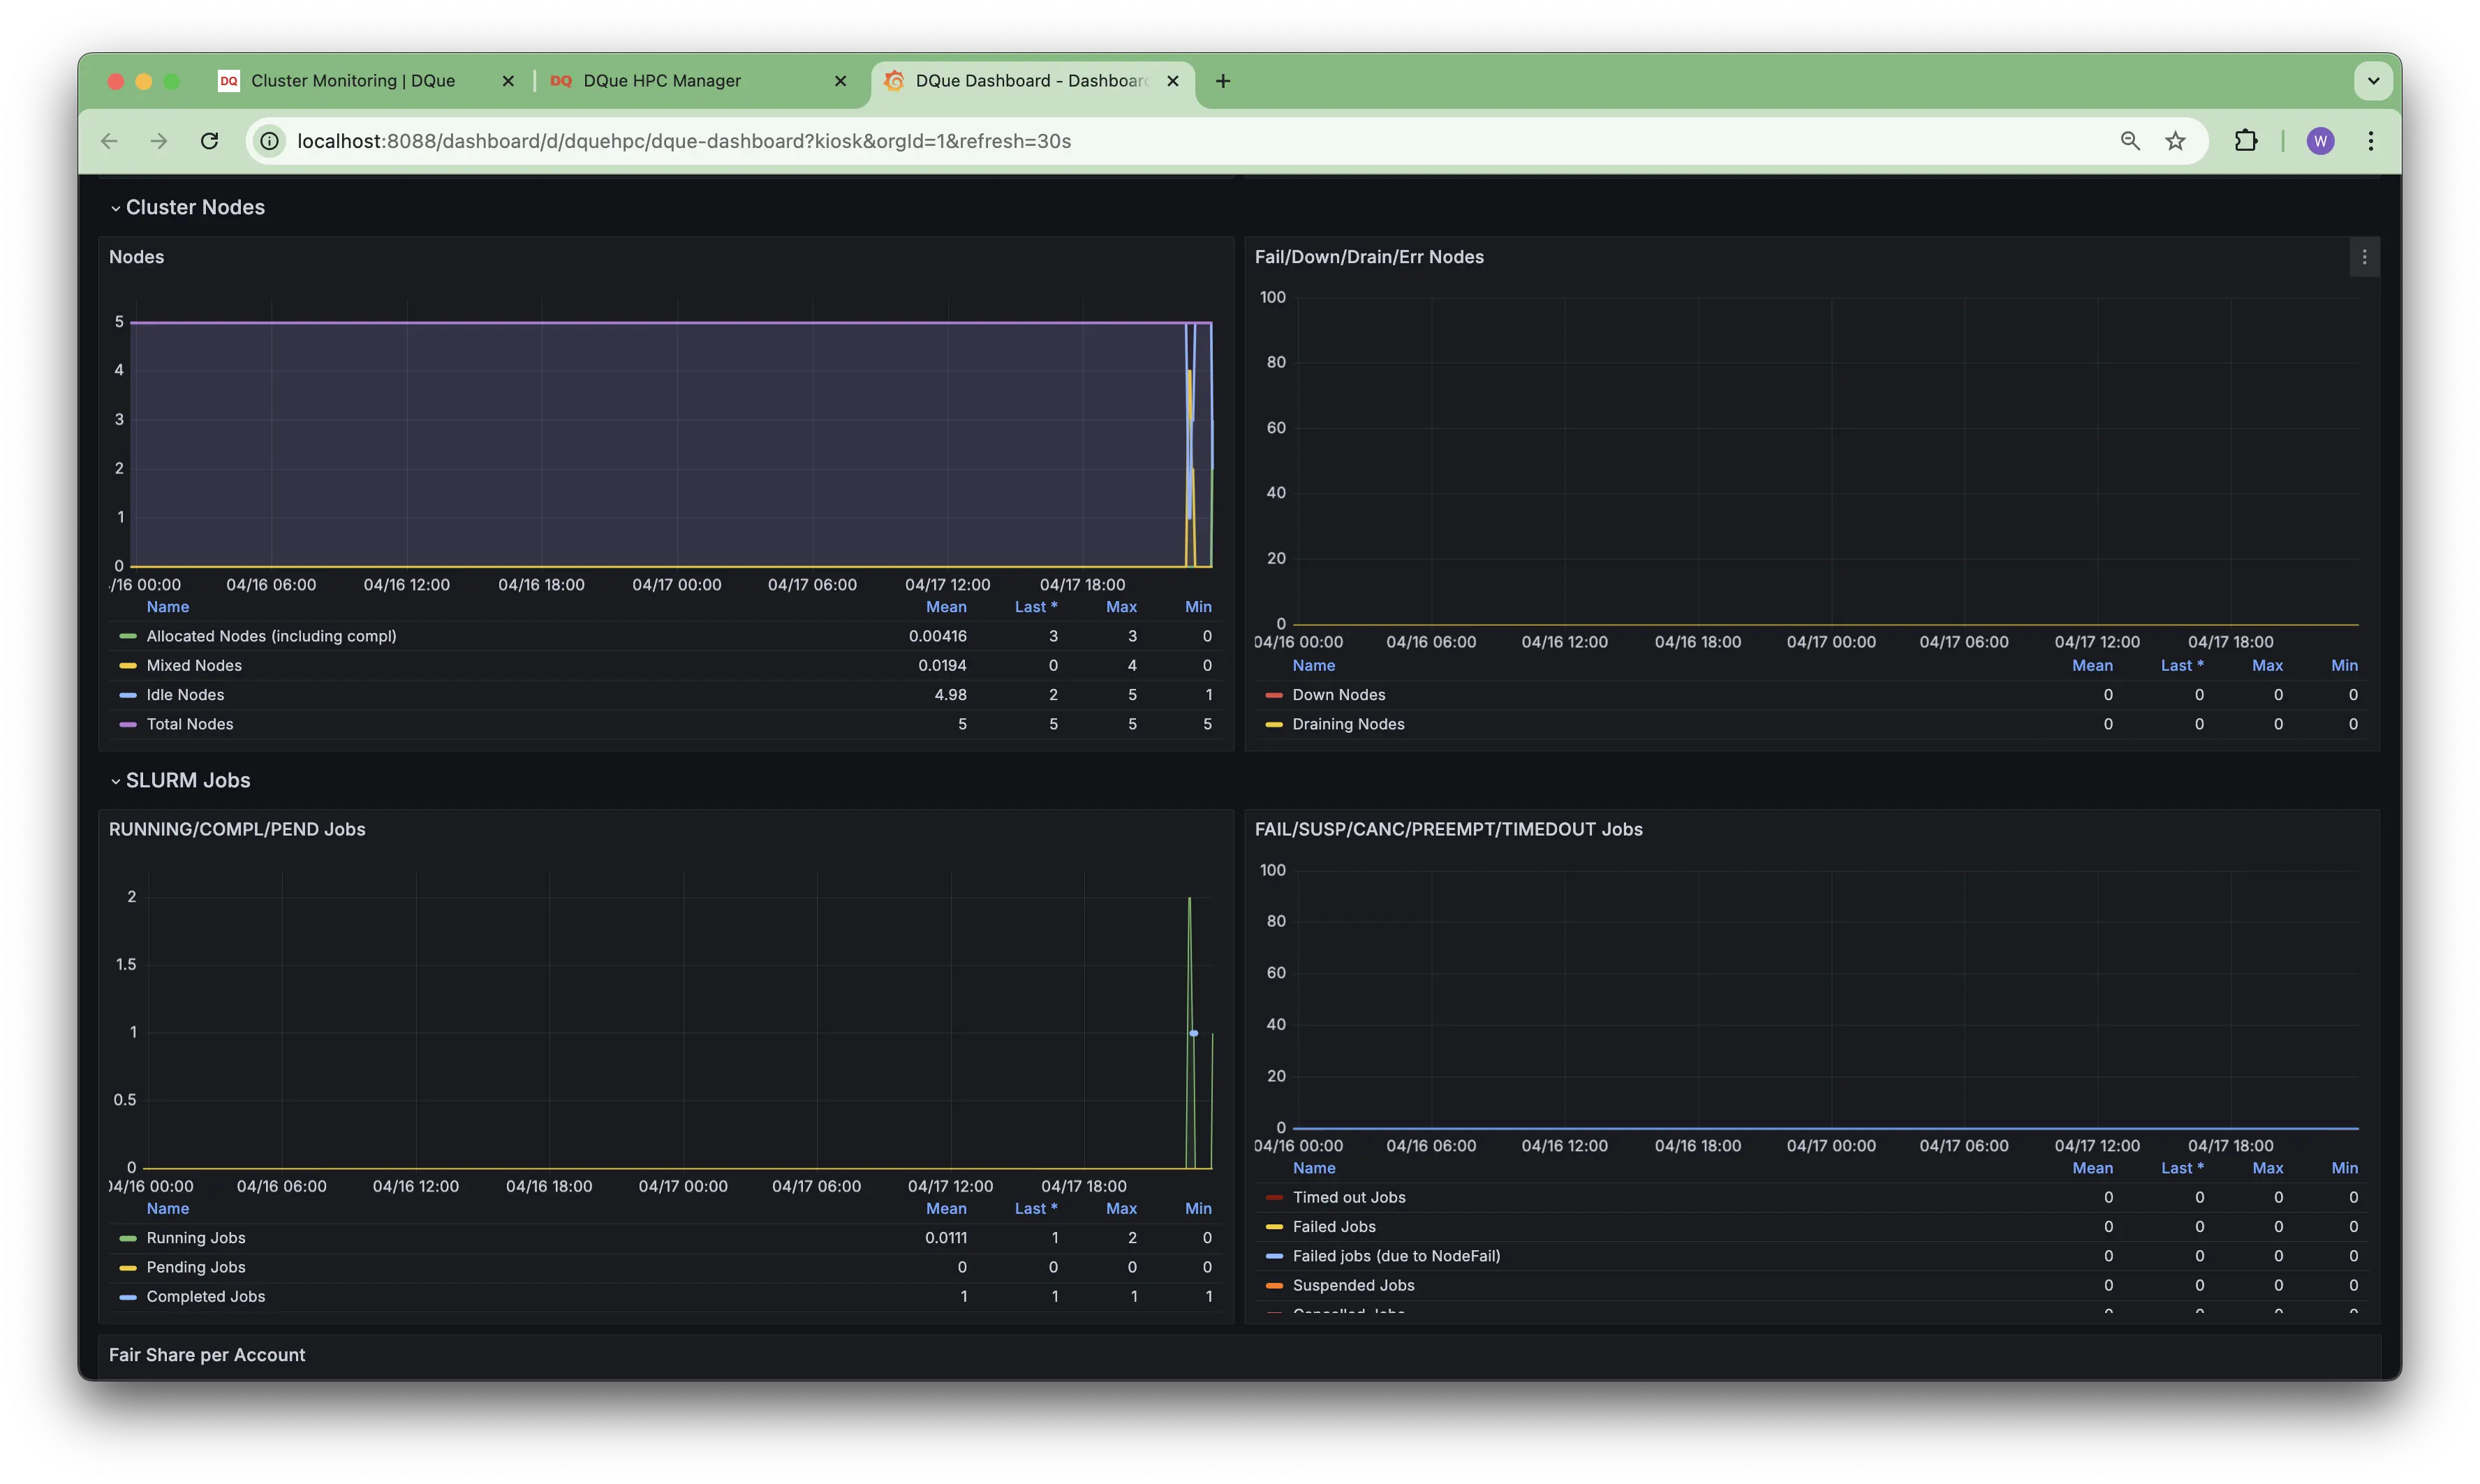Viewport: 2480px width, 1484px height.
Task: Open the Chrome Extensions puzzle icon
Action: click(x=2246, y=141)
